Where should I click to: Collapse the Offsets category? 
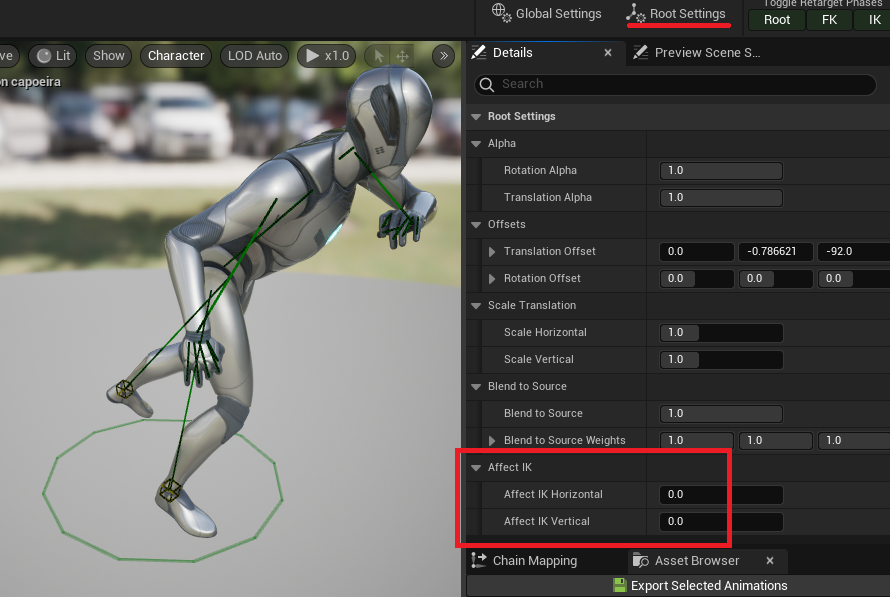point(476,225)
